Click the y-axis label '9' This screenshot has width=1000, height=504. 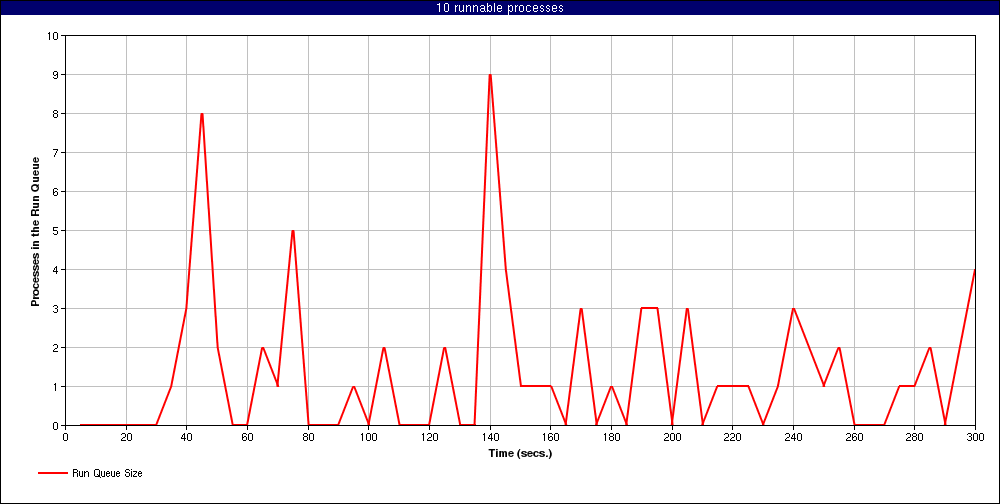click(55, 75)
